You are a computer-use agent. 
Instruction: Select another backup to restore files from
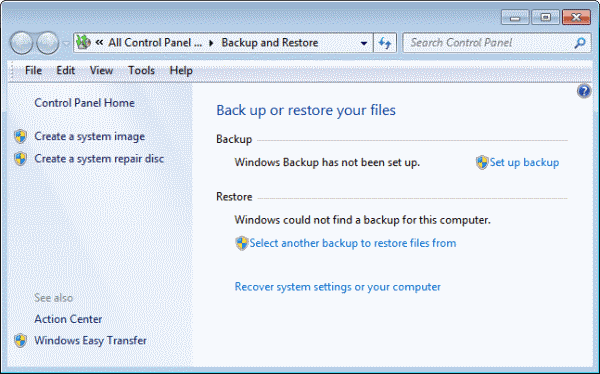tap(353, 243)
